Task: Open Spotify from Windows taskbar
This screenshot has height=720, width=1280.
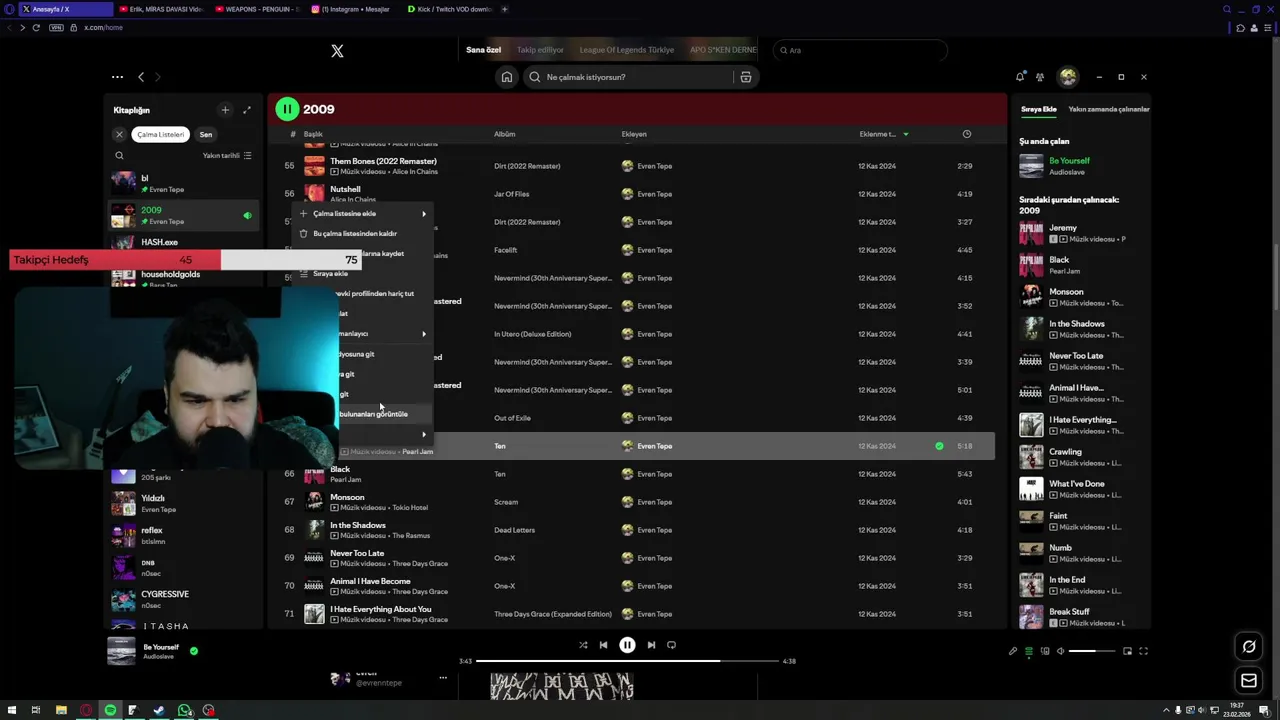Action: tap(110, 710)
